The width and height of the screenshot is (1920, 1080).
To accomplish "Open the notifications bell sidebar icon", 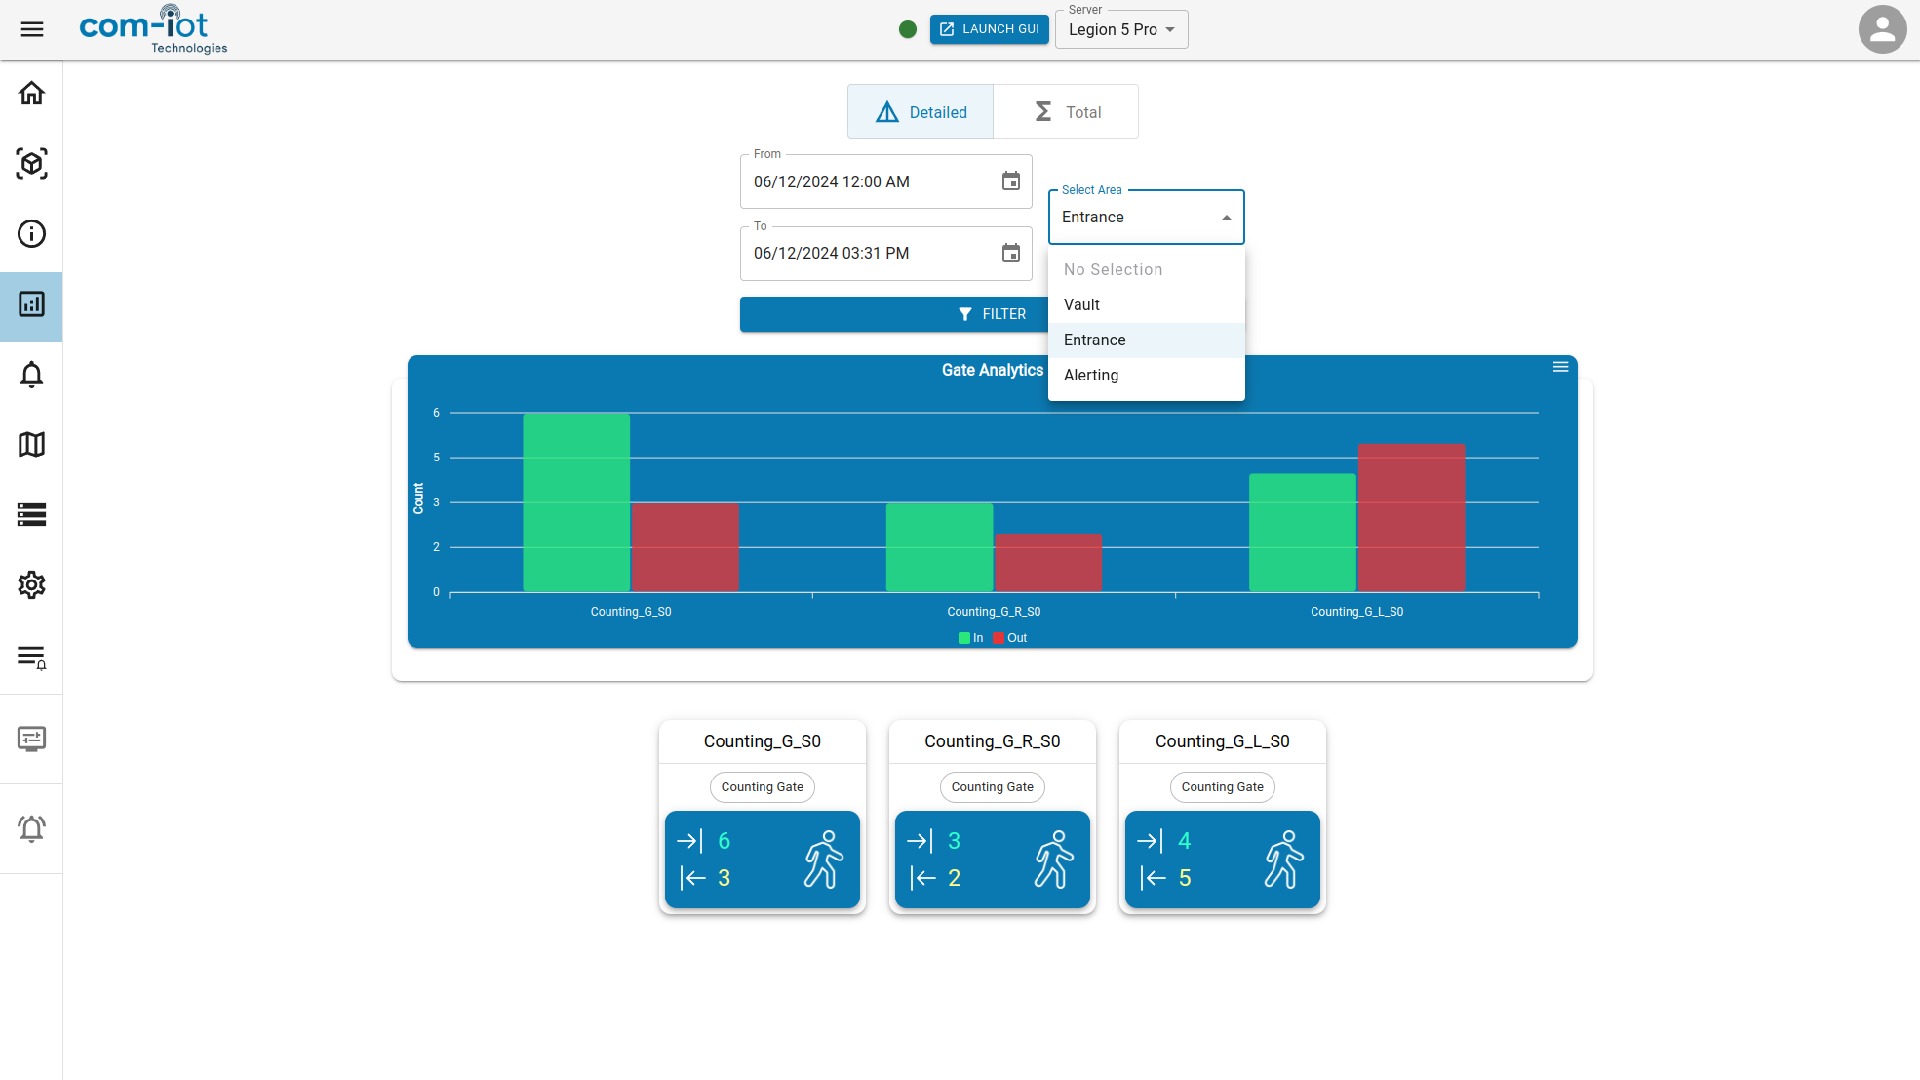I will [x=32, y=374].
